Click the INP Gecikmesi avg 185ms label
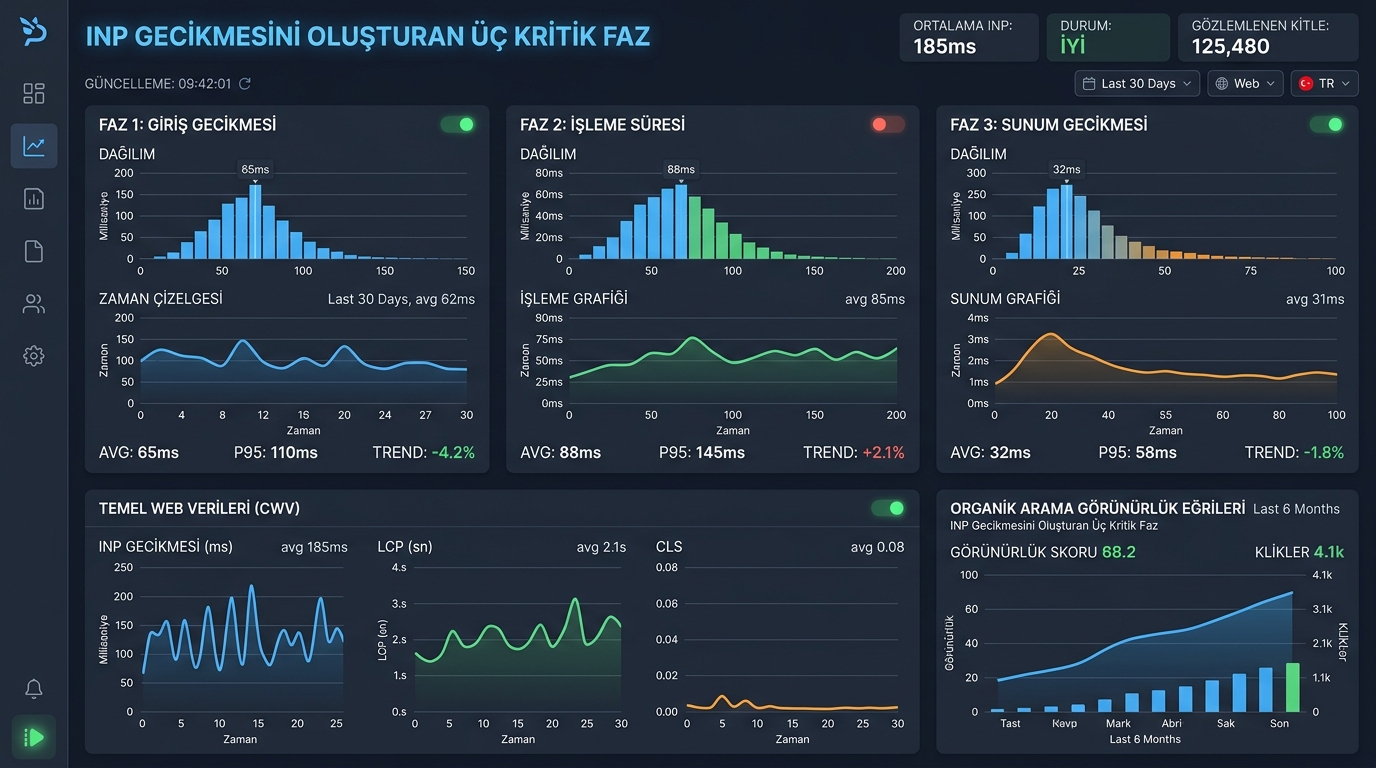 [x=314, y=547]
